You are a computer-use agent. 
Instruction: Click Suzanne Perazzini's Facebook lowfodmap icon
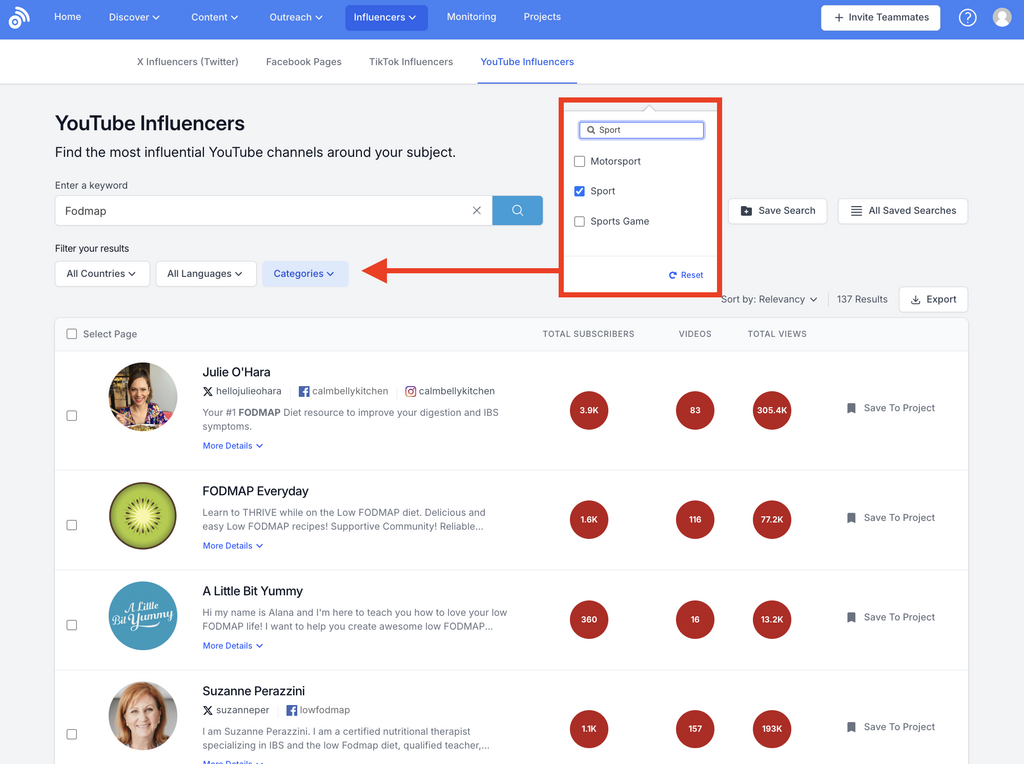pos(292,711)
